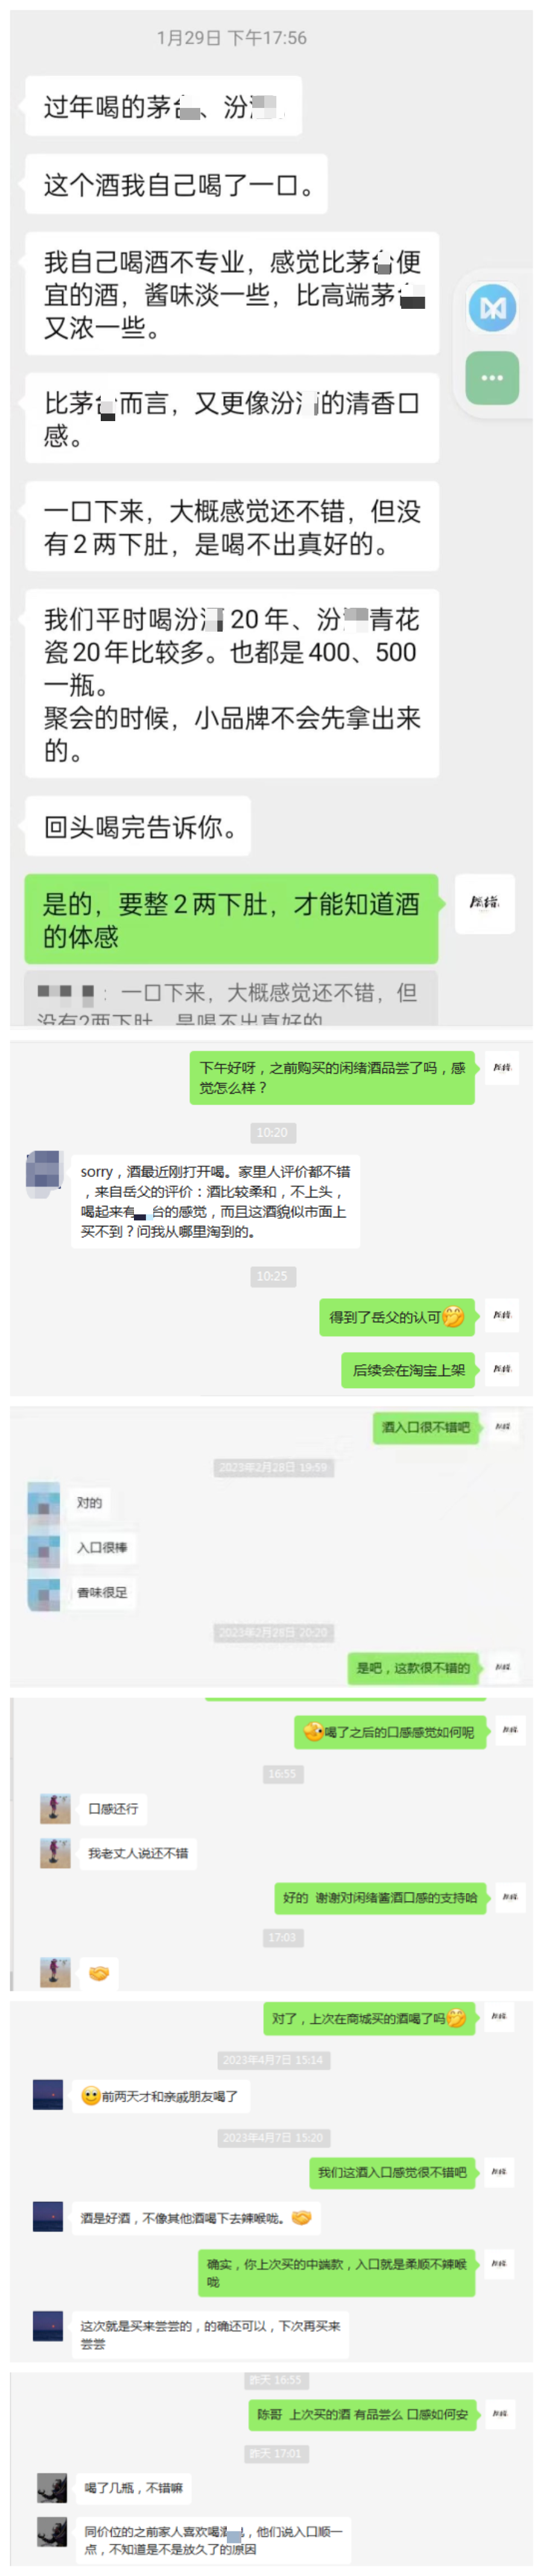The height and width of the screenshot is (2576, 543).
Task: Select message "这个酒我自己喝了一口。"
Action: [x=177, y=185]
